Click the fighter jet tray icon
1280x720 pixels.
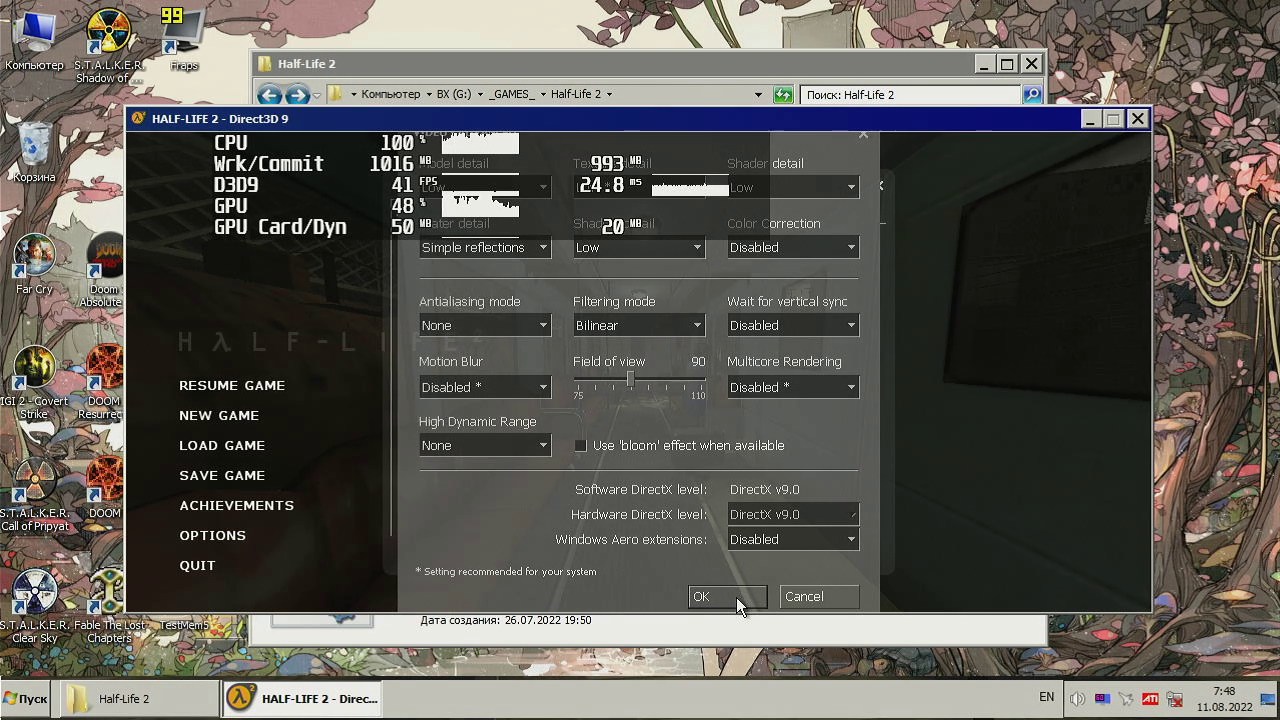[1127, 699]
